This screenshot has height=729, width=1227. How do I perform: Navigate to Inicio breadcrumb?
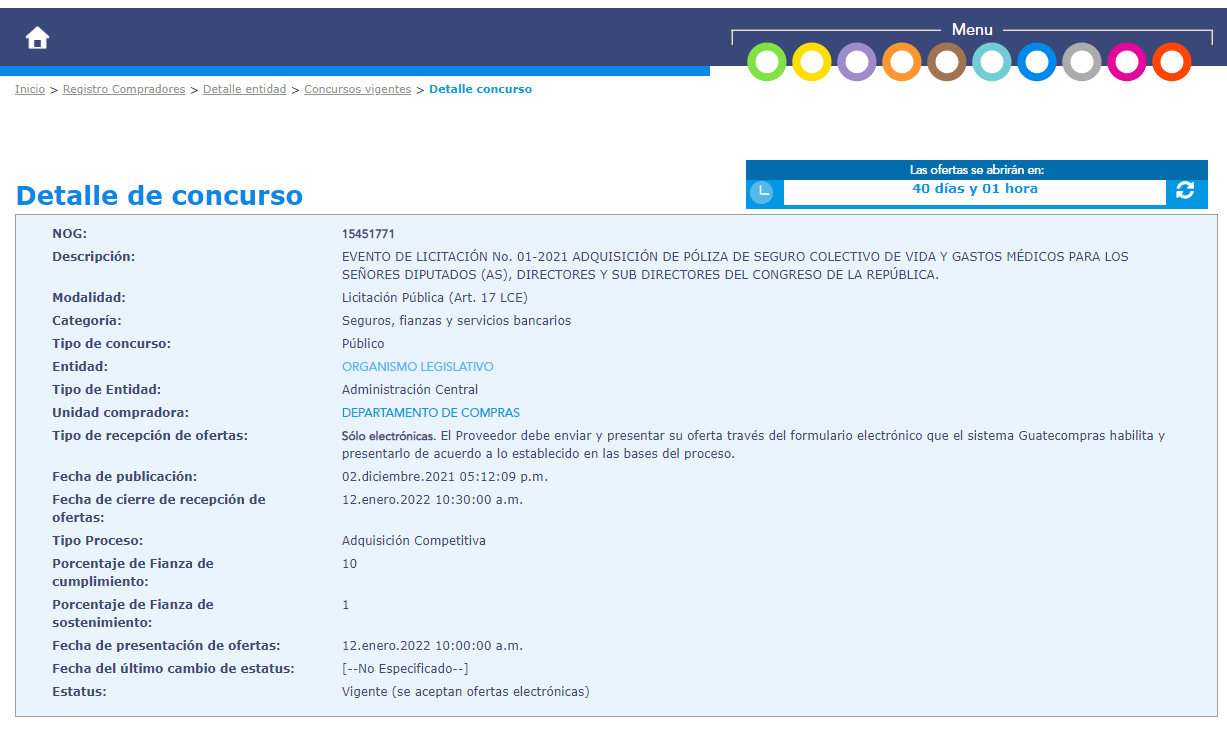coord(30,89)
